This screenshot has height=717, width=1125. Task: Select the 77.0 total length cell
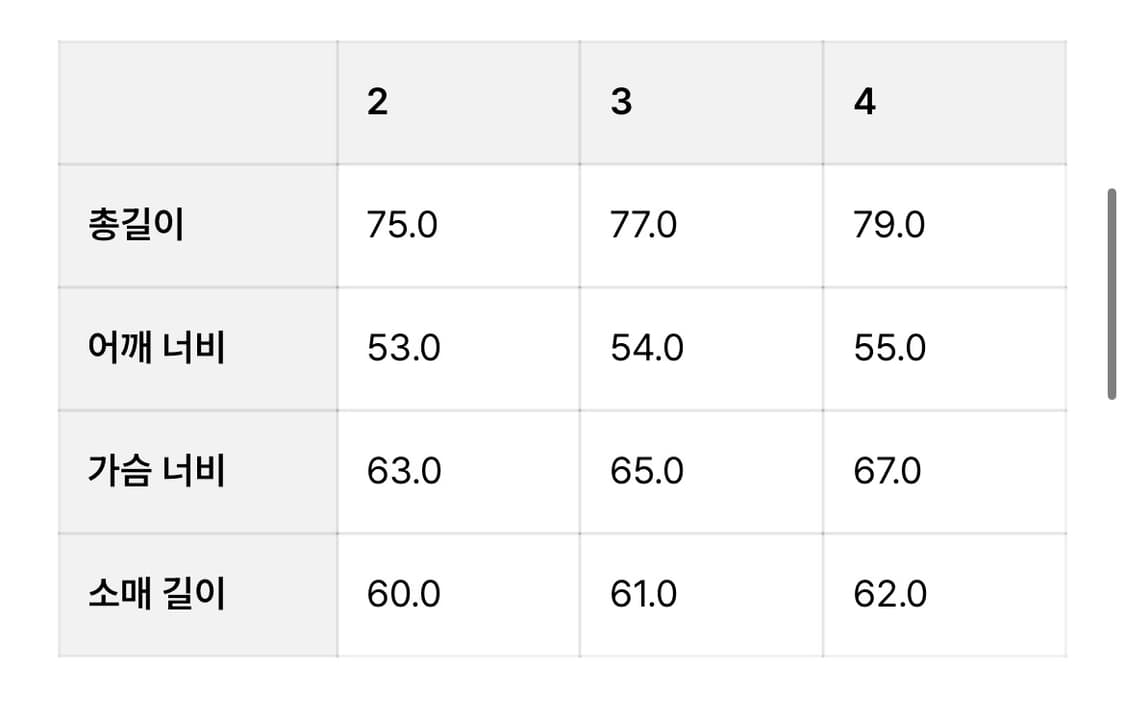point(701,226)
